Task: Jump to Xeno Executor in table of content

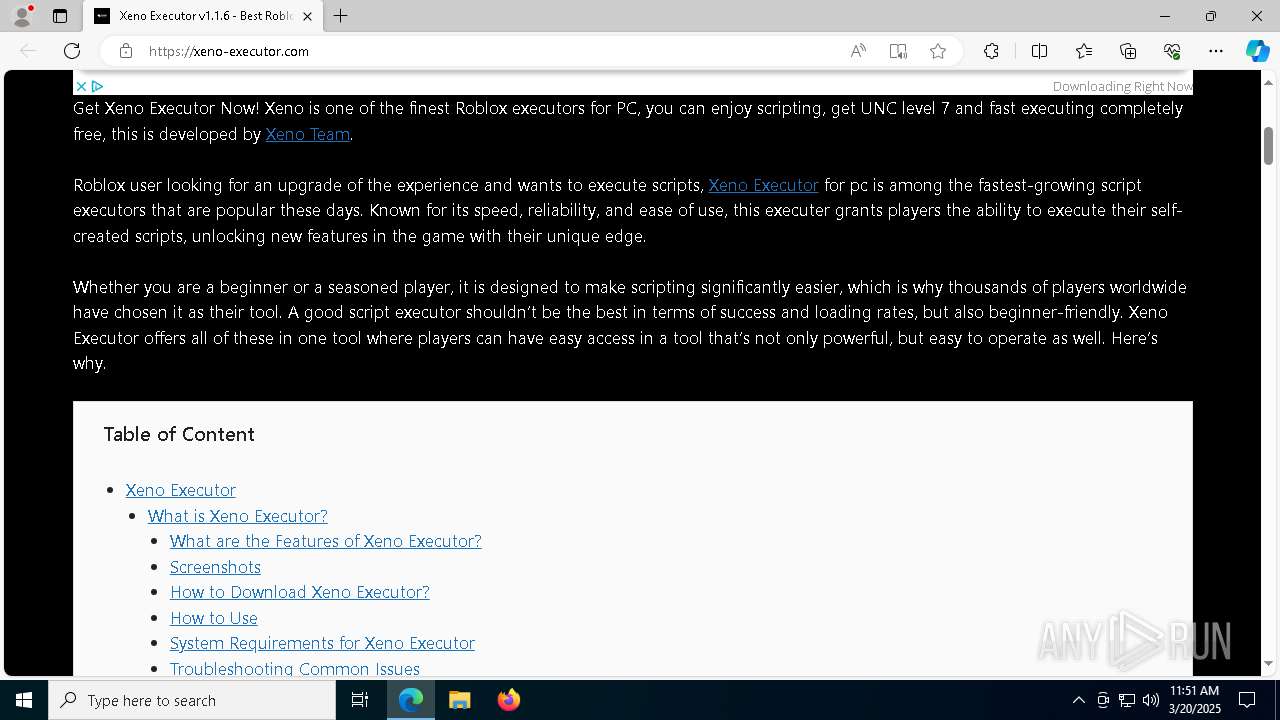Action: click(x=181, y=490)
